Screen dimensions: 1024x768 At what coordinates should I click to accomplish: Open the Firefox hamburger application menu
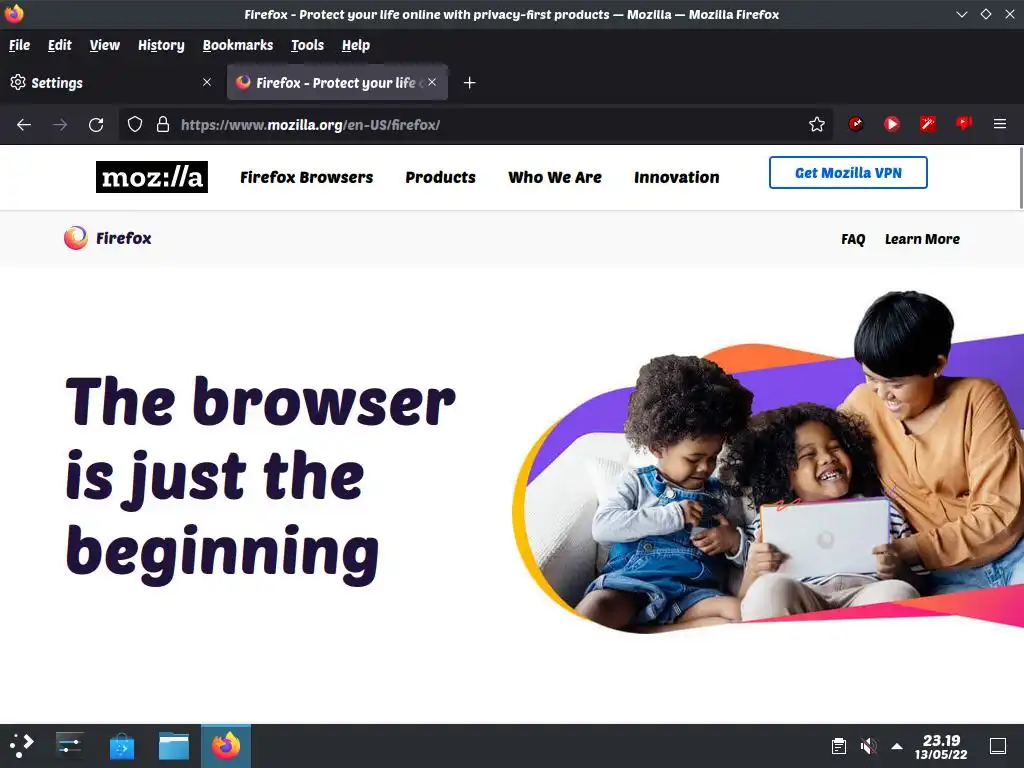pos(1000,123)
